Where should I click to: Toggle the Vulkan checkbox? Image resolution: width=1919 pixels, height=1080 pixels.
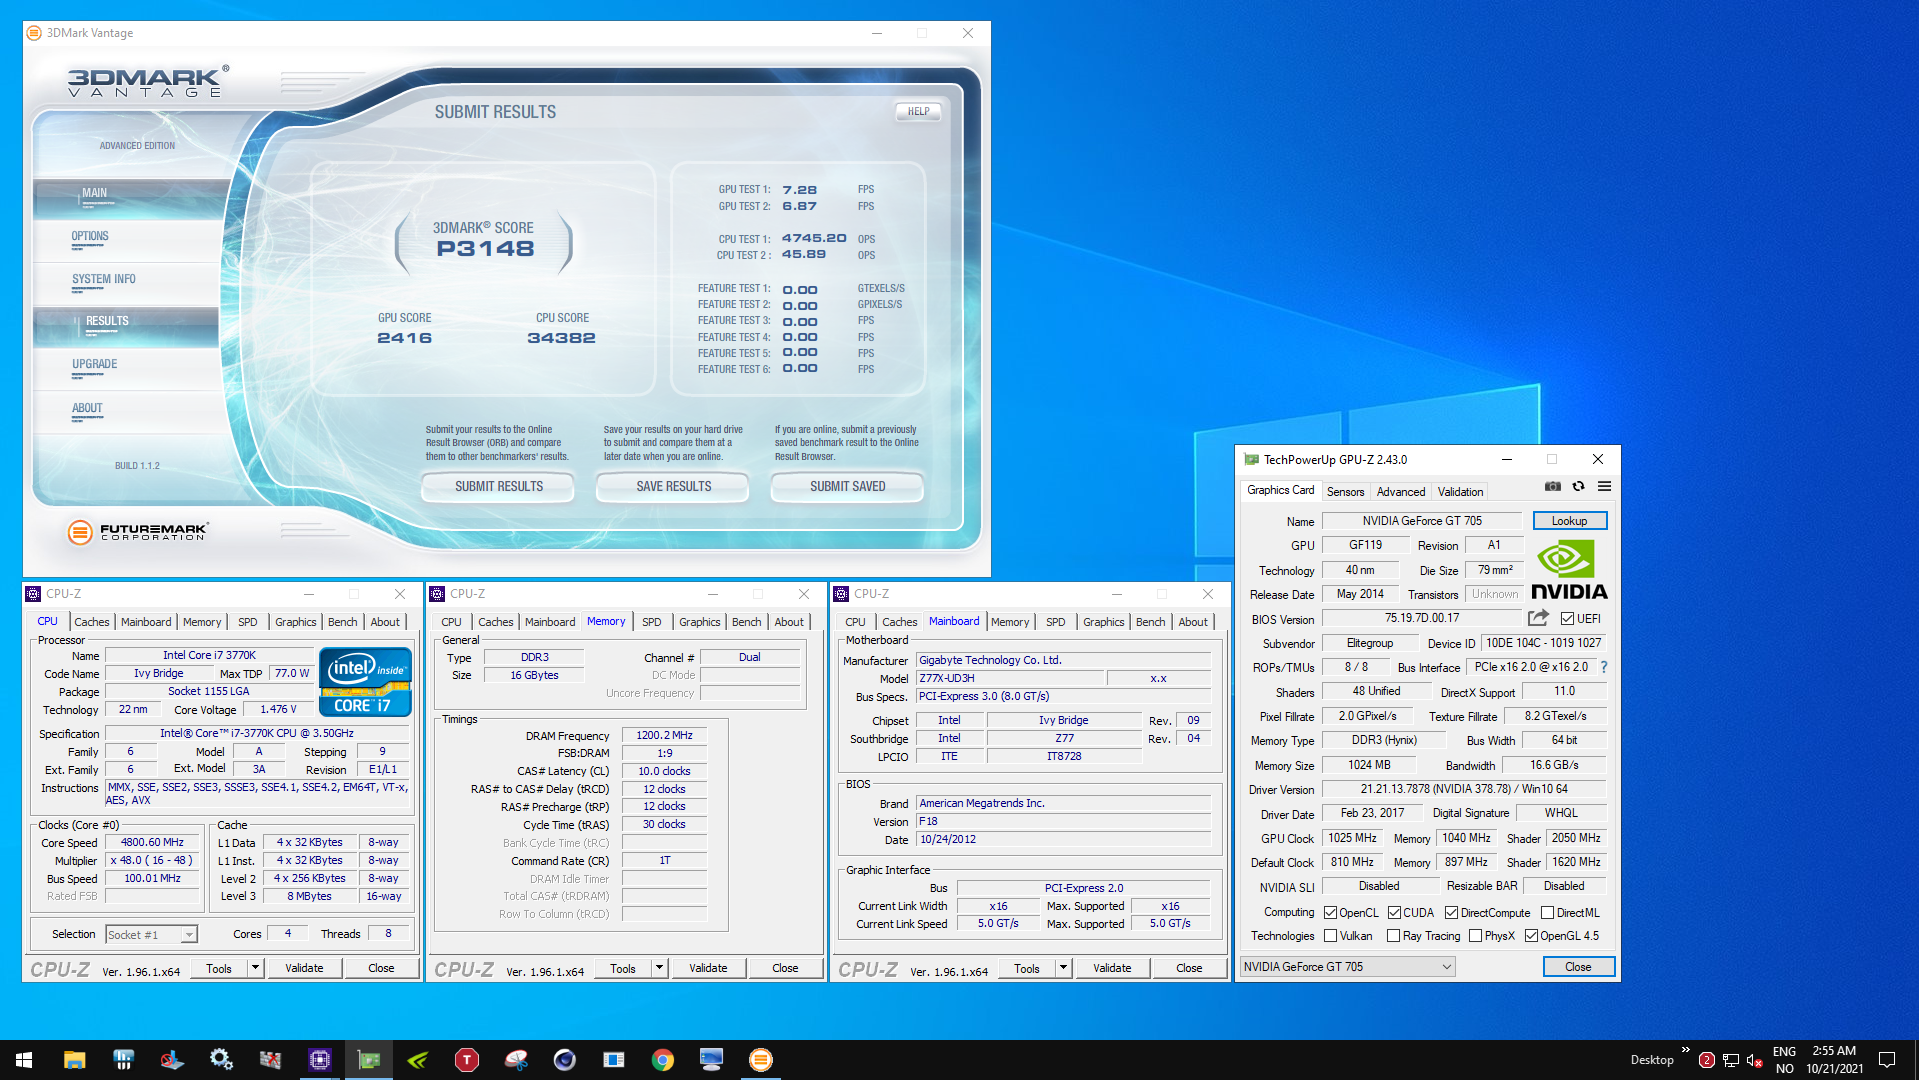(1330, 936)
